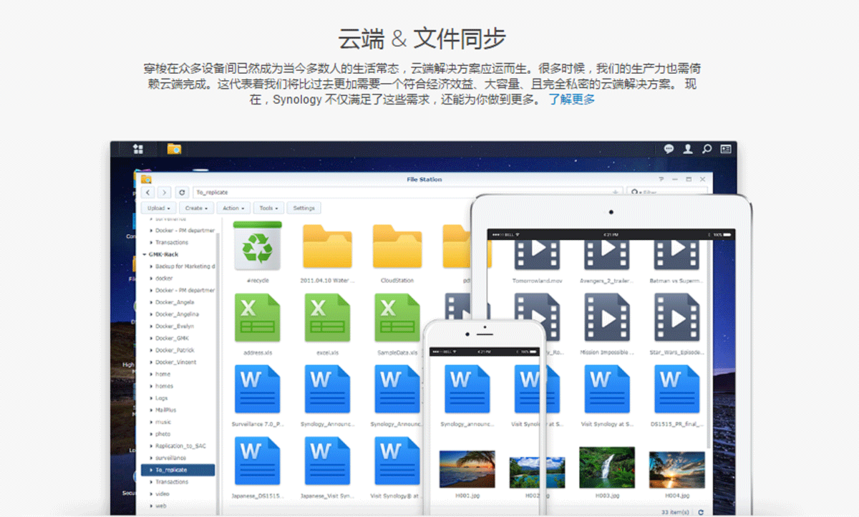The image size is (859, 517).
Task: Select Backup for Marketing folder in tree
Action: 185,266
